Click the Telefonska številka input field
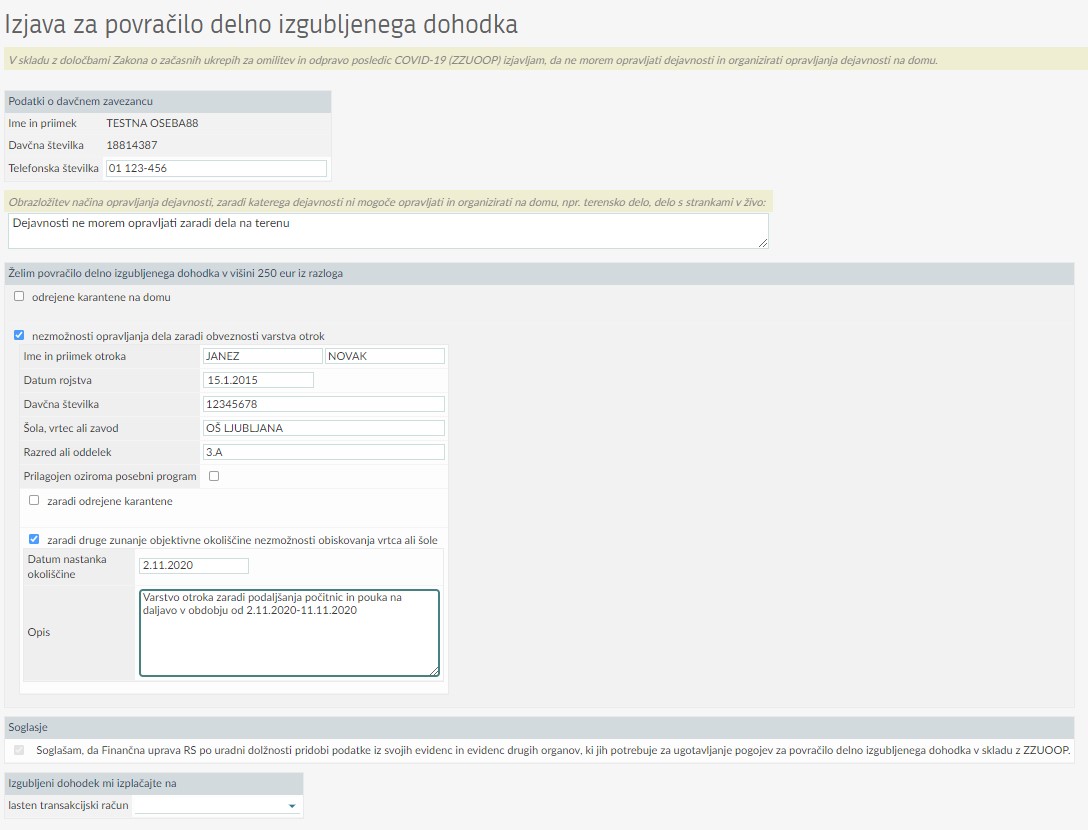This screenshot has height=830, width=1088. click(x=216, y=168)
